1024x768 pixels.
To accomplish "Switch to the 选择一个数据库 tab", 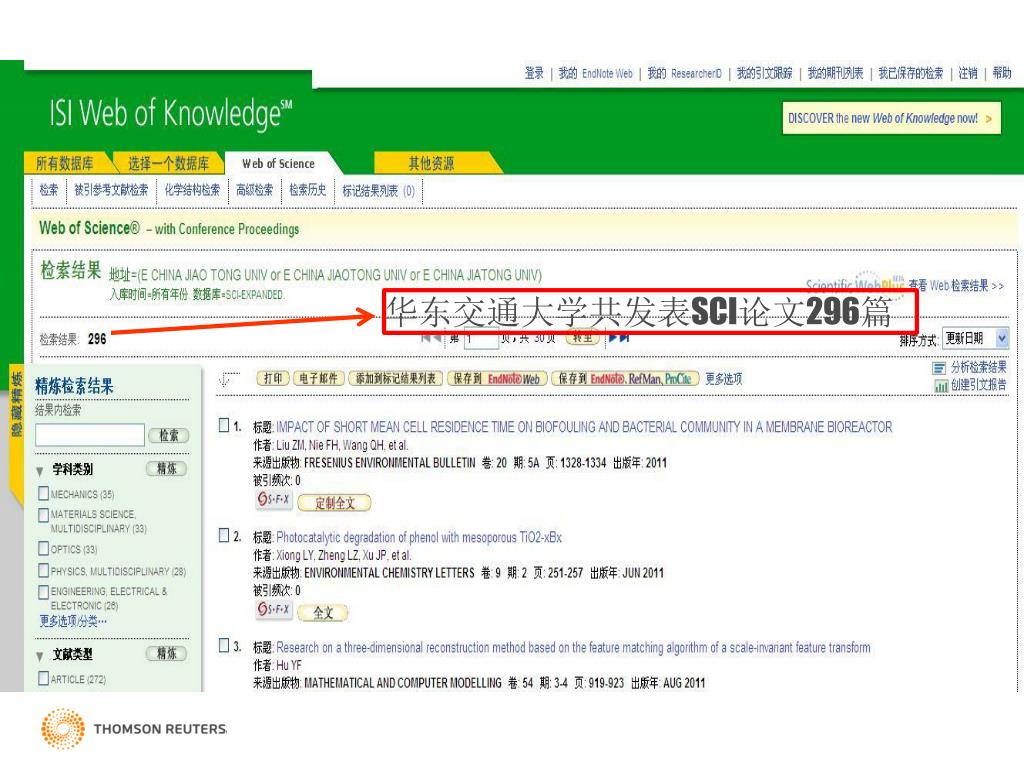I will click(x=168, y=163).
